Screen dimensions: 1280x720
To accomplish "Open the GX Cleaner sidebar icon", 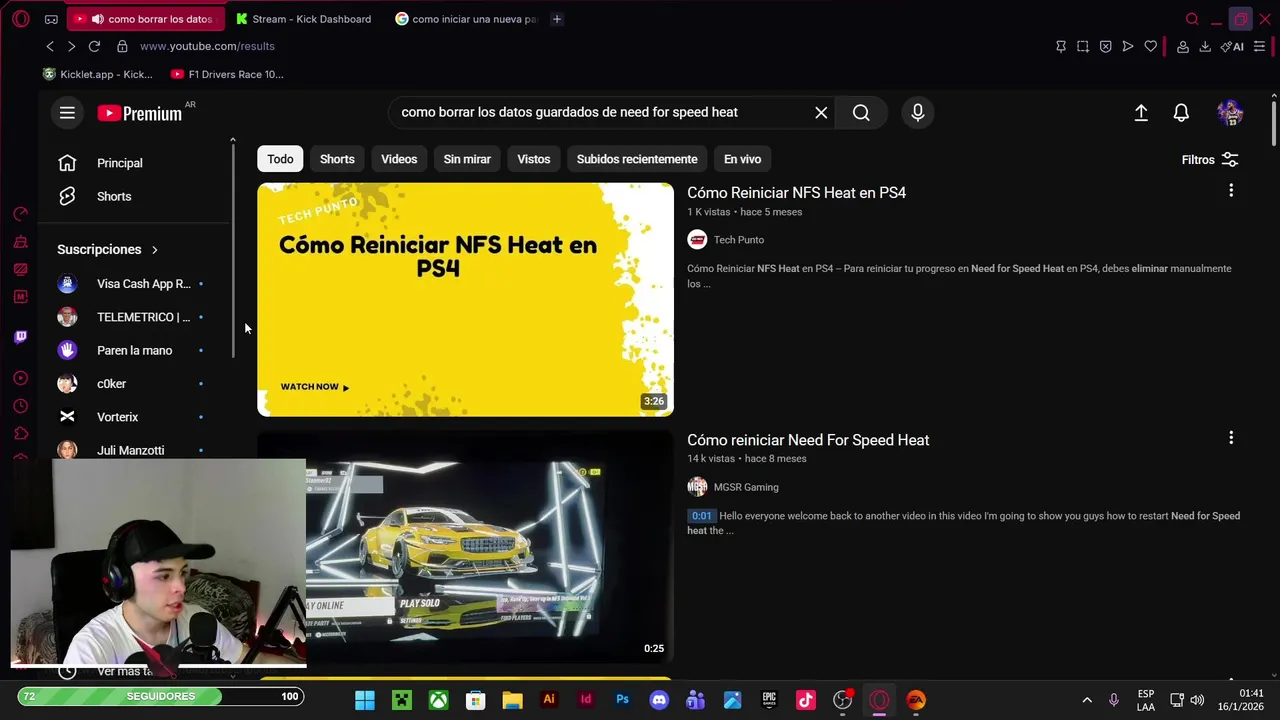I will [20, 241].
